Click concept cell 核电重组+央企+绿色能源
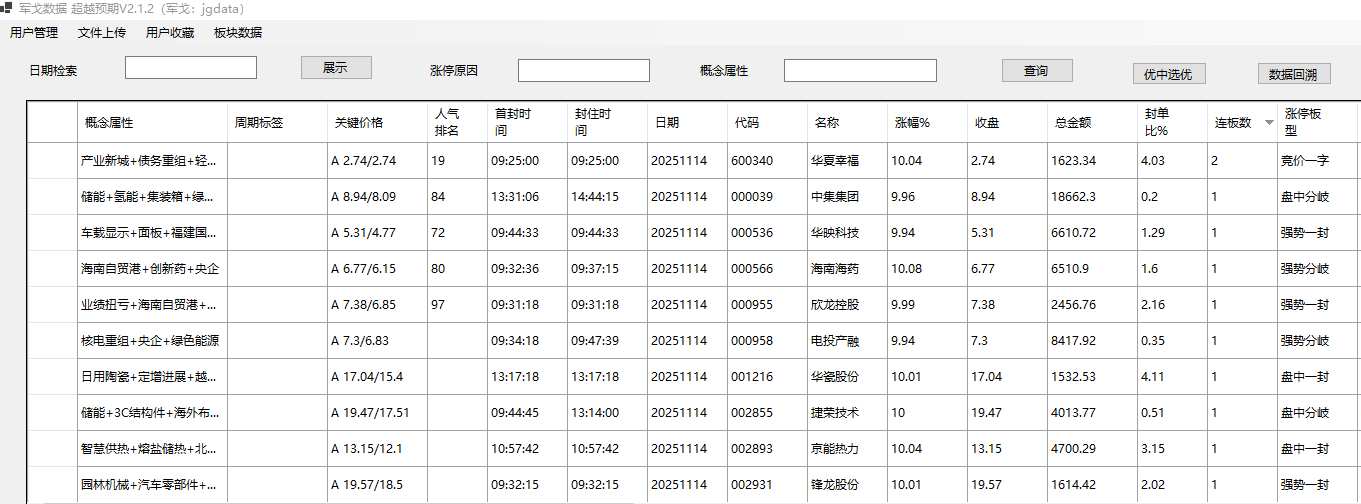Screen dimensions: 1361x504 point(152,341)
